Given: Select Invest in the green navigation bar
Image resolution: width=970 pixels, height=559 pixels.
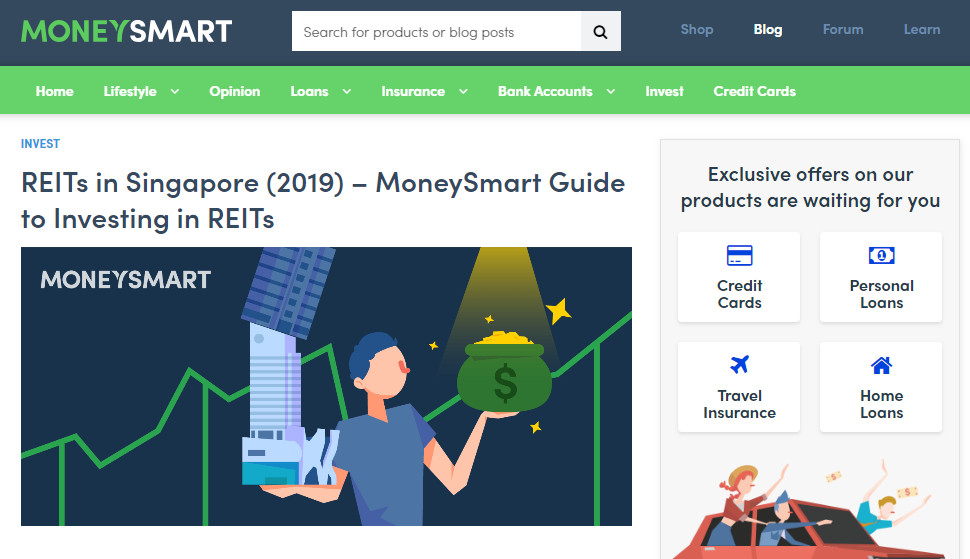Looking at the screenshot, I should pyautogui.click(x=664, y=91).
